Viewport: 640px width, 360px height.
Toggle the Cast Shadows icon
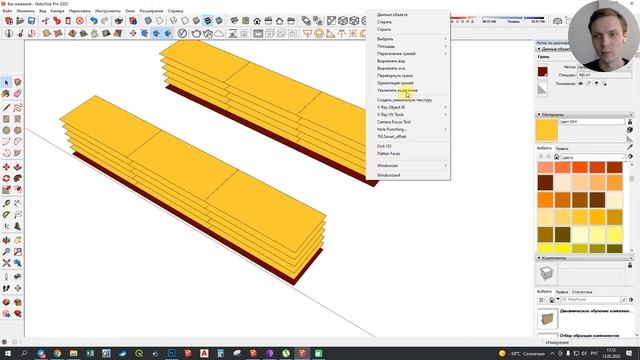(604, 84)
